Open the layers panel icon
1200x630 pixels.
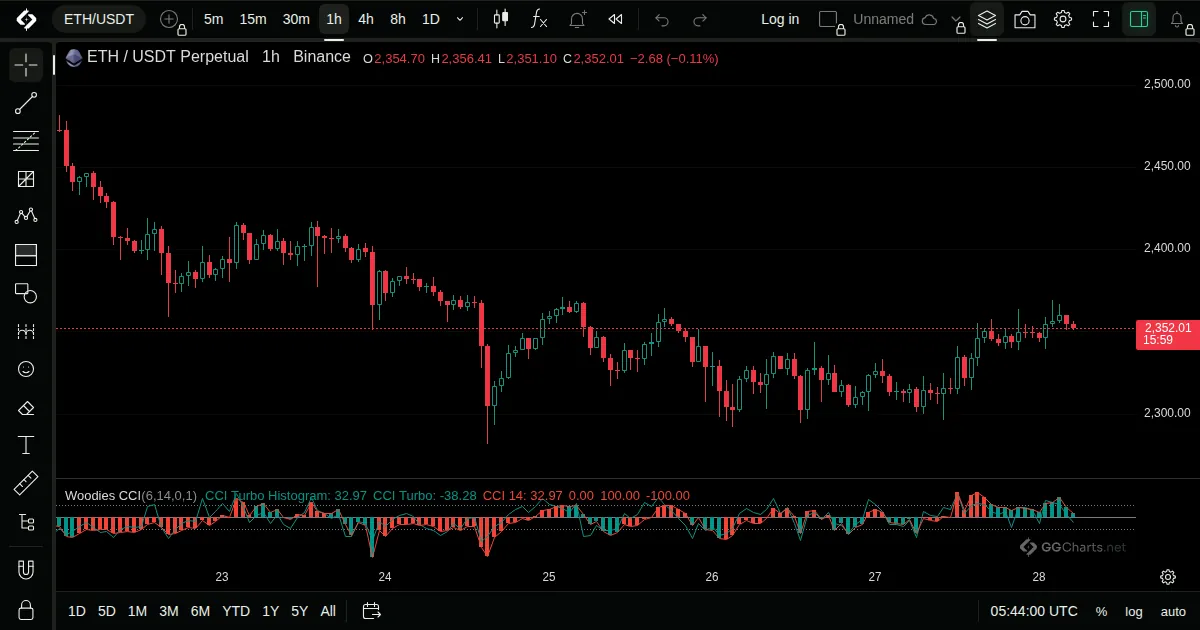(x=987, y=19)
